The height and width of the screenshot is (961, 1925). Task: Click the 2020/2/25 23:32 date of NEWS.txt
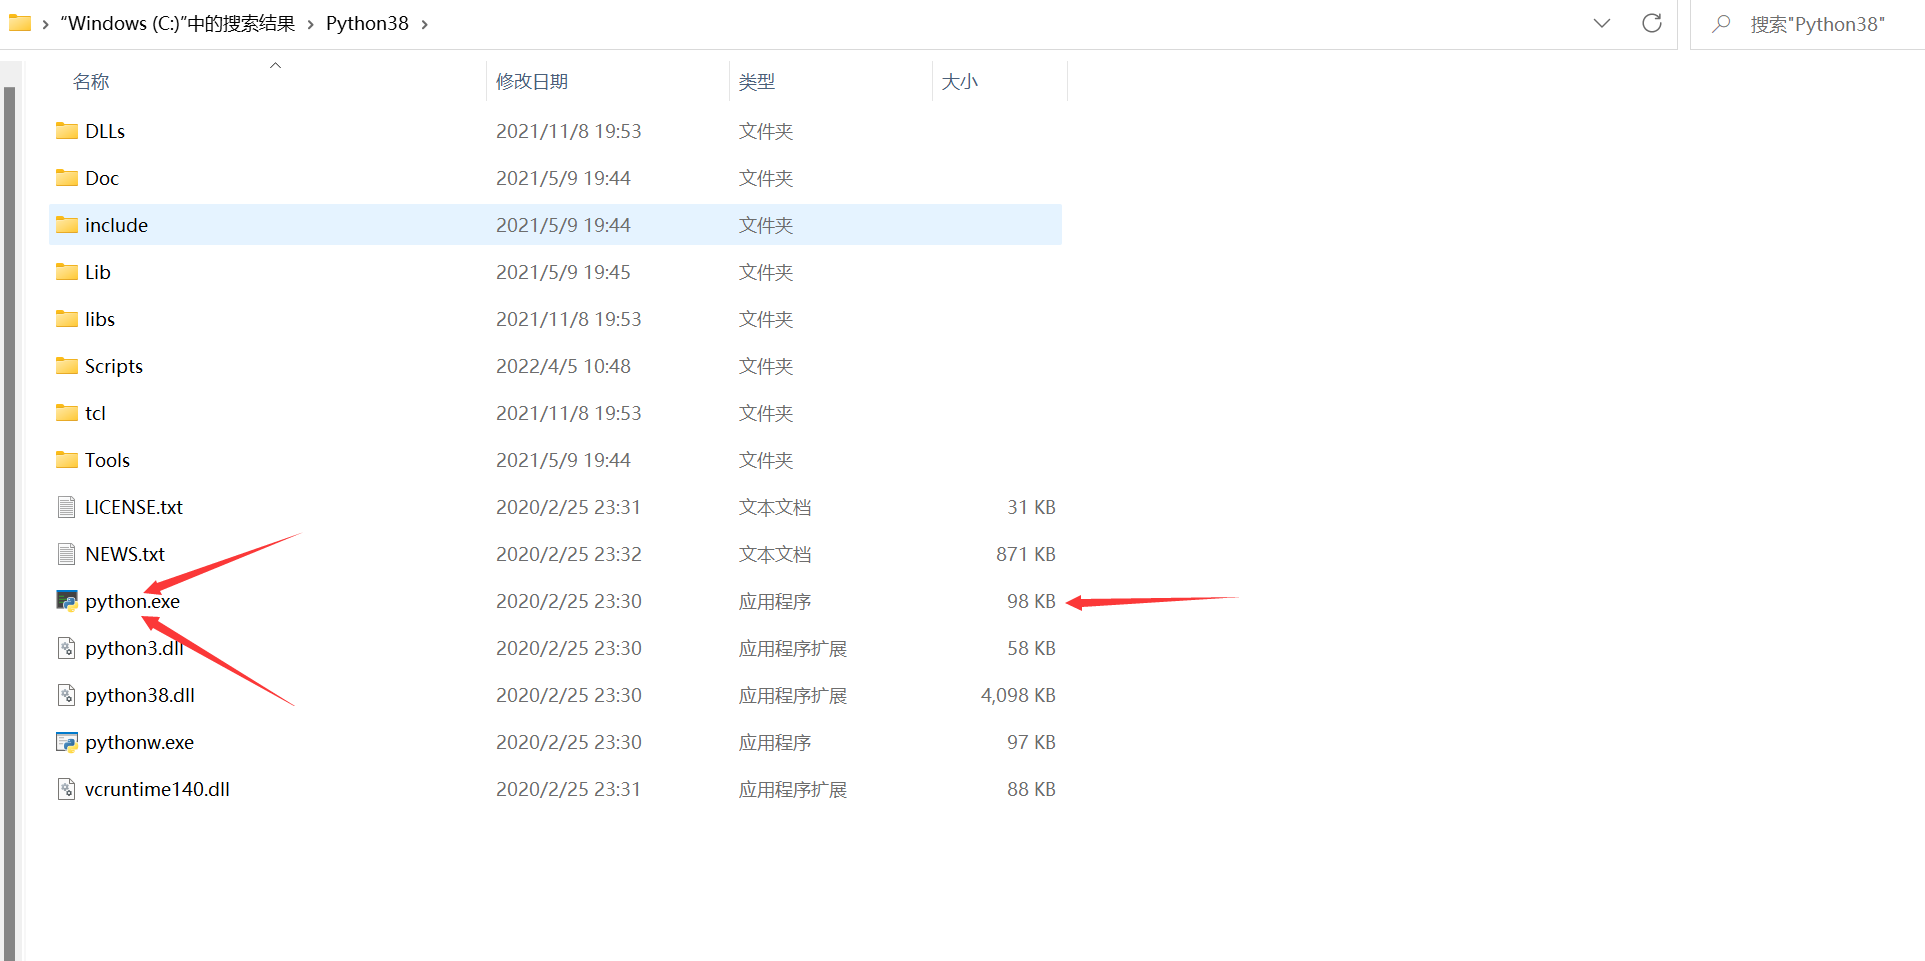(x=569, y=554)
